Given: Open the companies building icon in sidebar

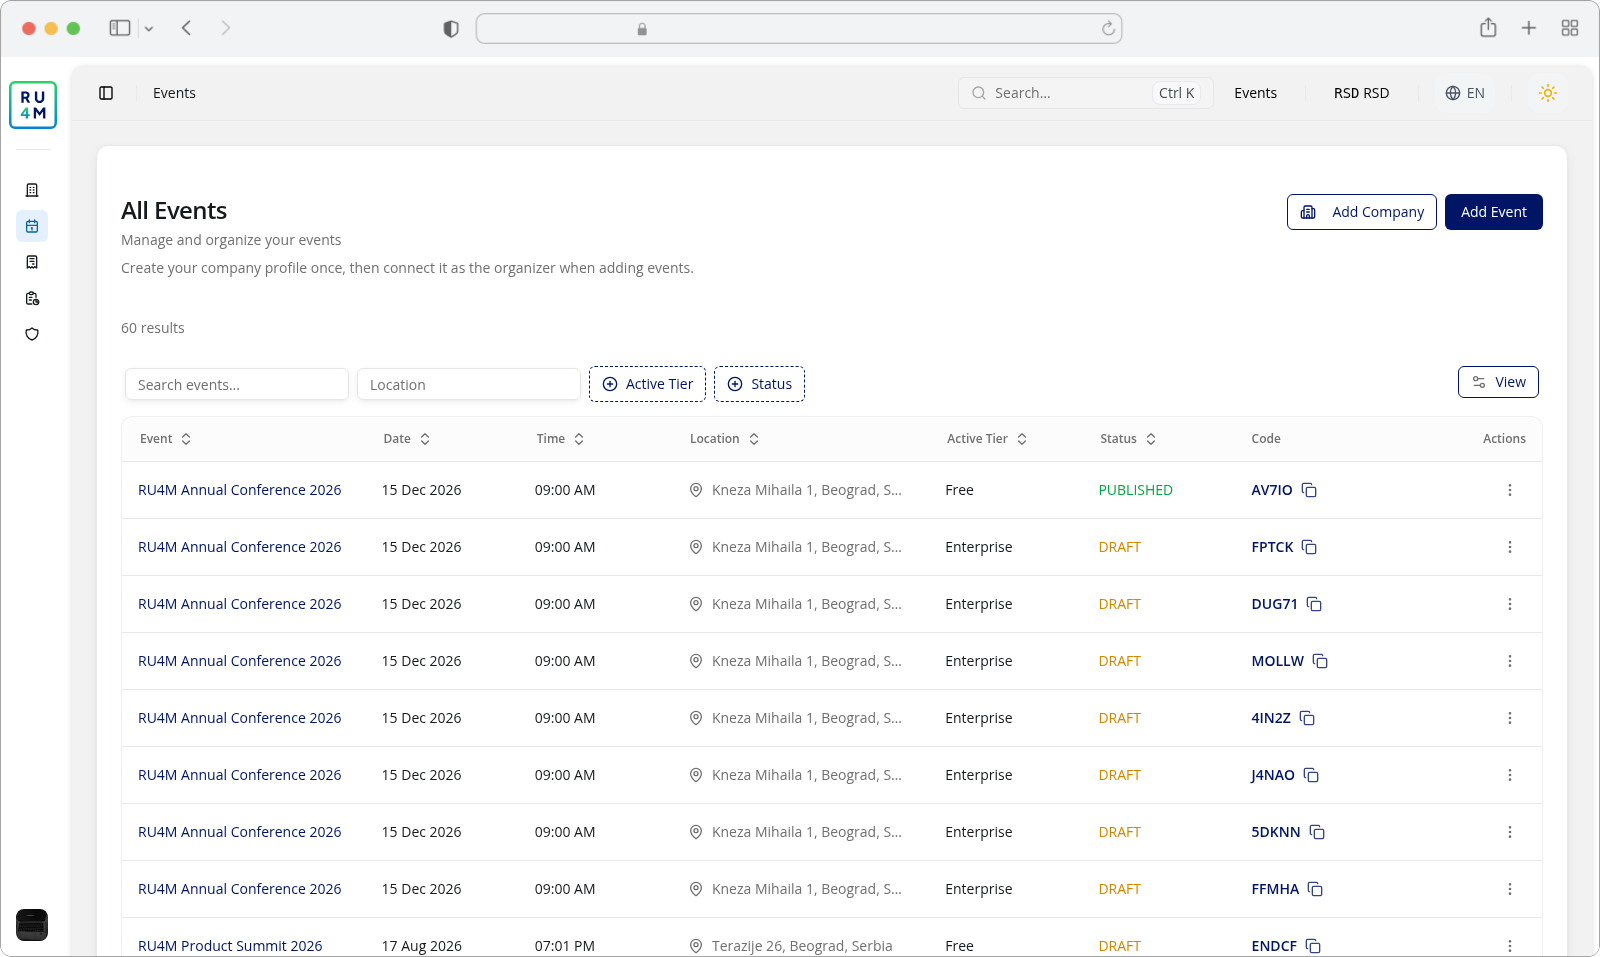Looking at the screenshot, I should click(x=32, y=190).
